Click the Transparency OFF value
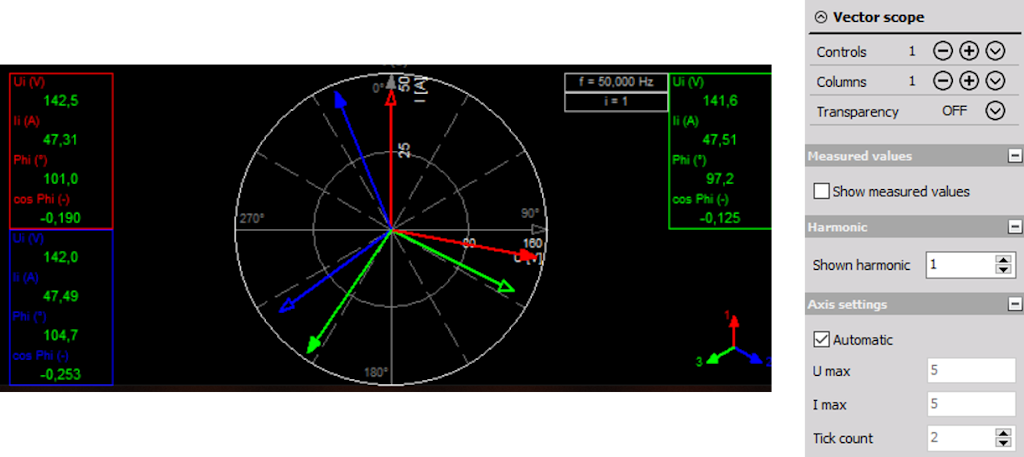 (x=954, y=111)
